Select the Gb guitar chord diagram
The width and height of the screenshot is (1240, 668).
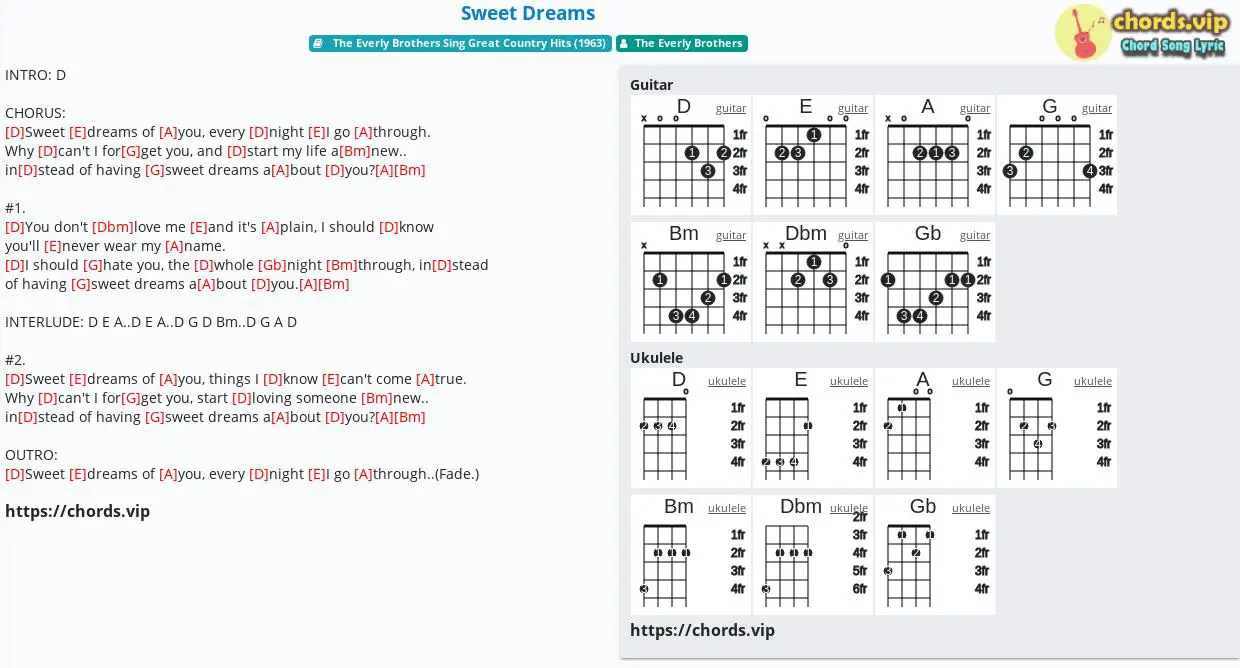click(x=935, y=282)
